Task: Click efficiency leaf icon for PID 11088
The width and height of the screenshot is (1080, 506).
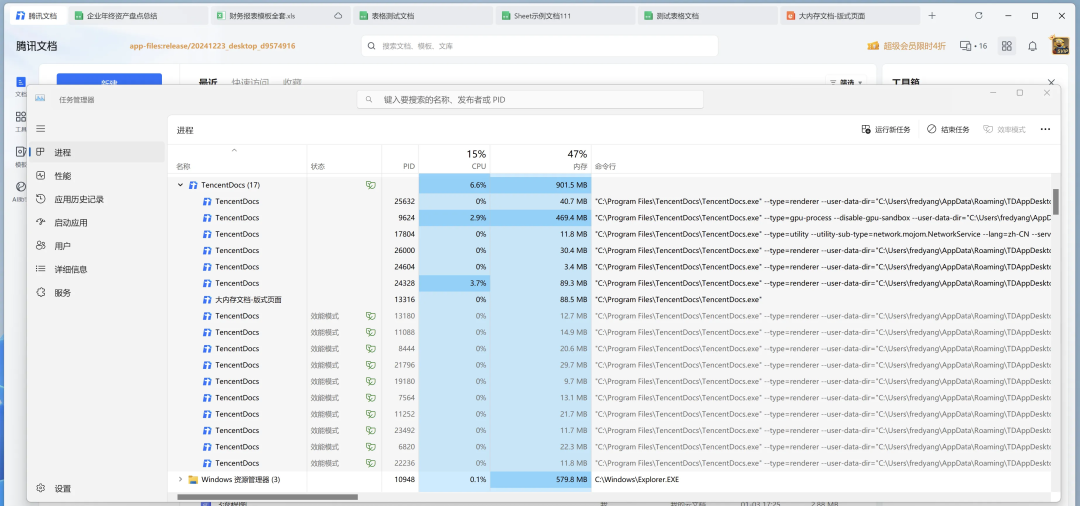Action: coord(371,332)
